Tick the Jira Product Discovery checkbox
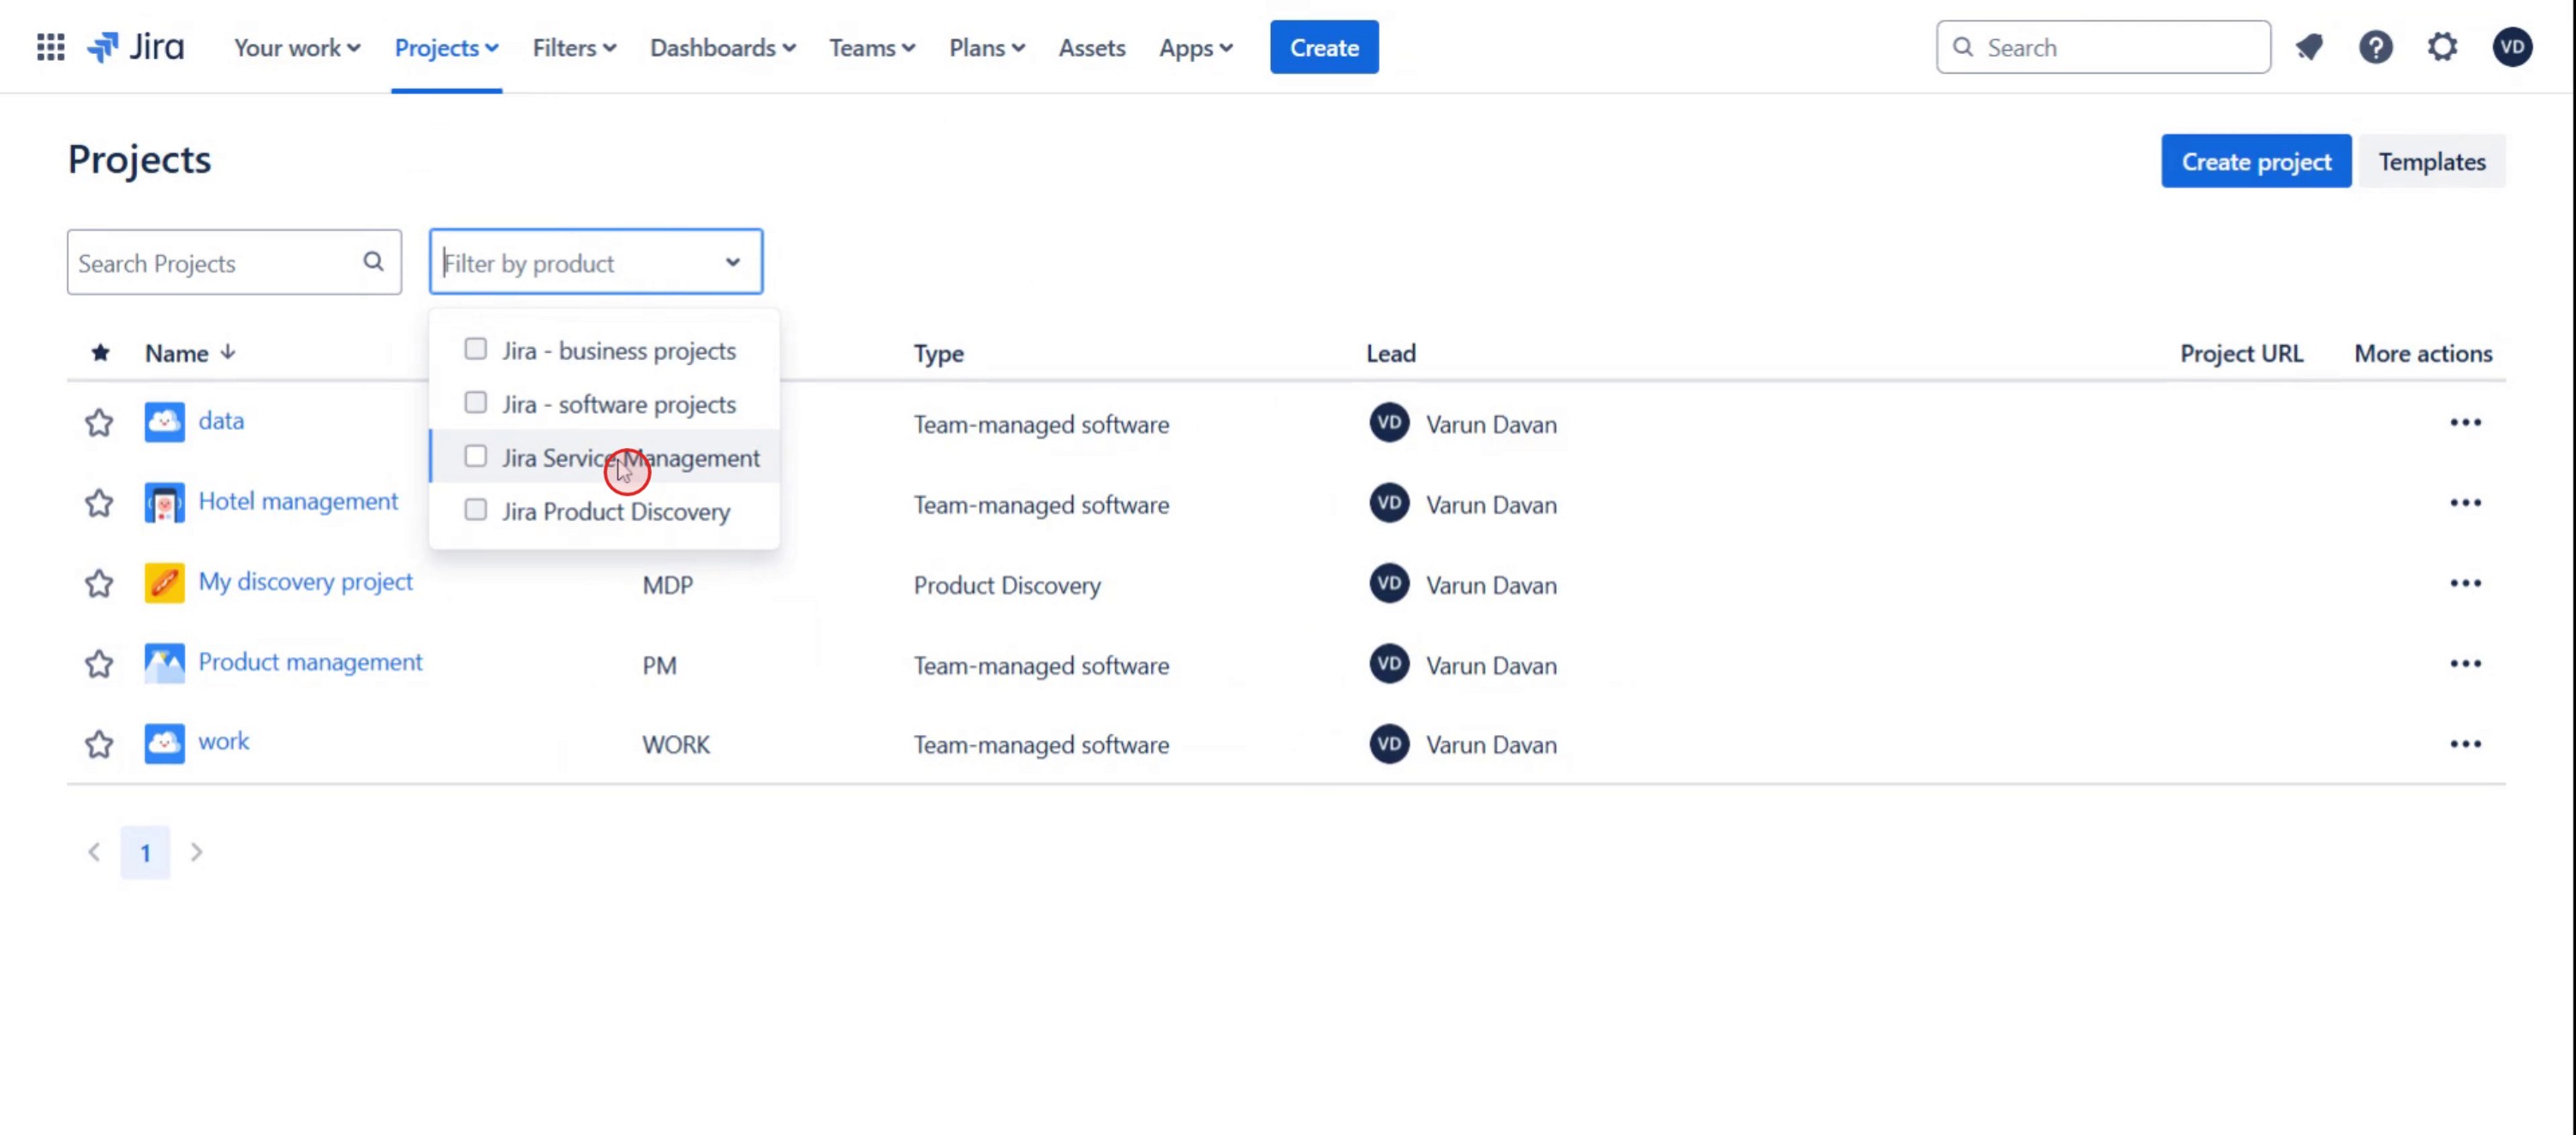2576x1135 pixels. 476,510
